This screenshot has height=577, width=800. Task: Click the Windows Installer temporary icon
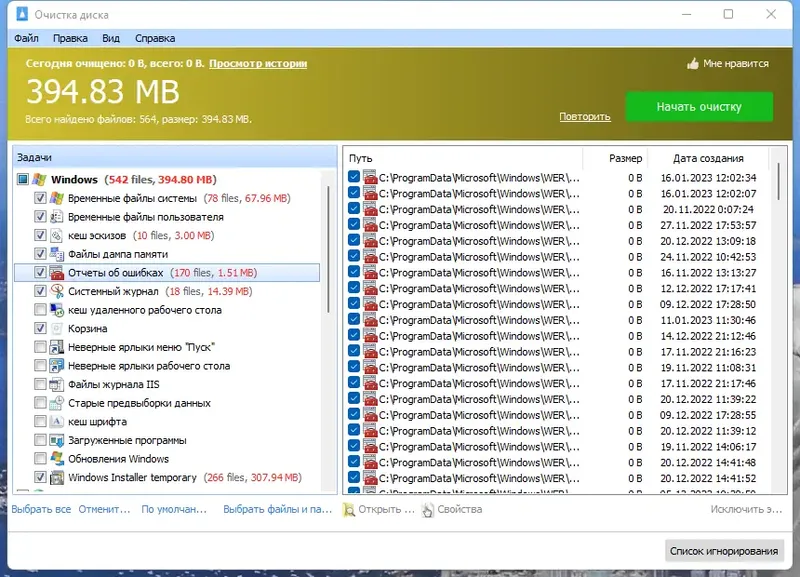tap(57, 478)
